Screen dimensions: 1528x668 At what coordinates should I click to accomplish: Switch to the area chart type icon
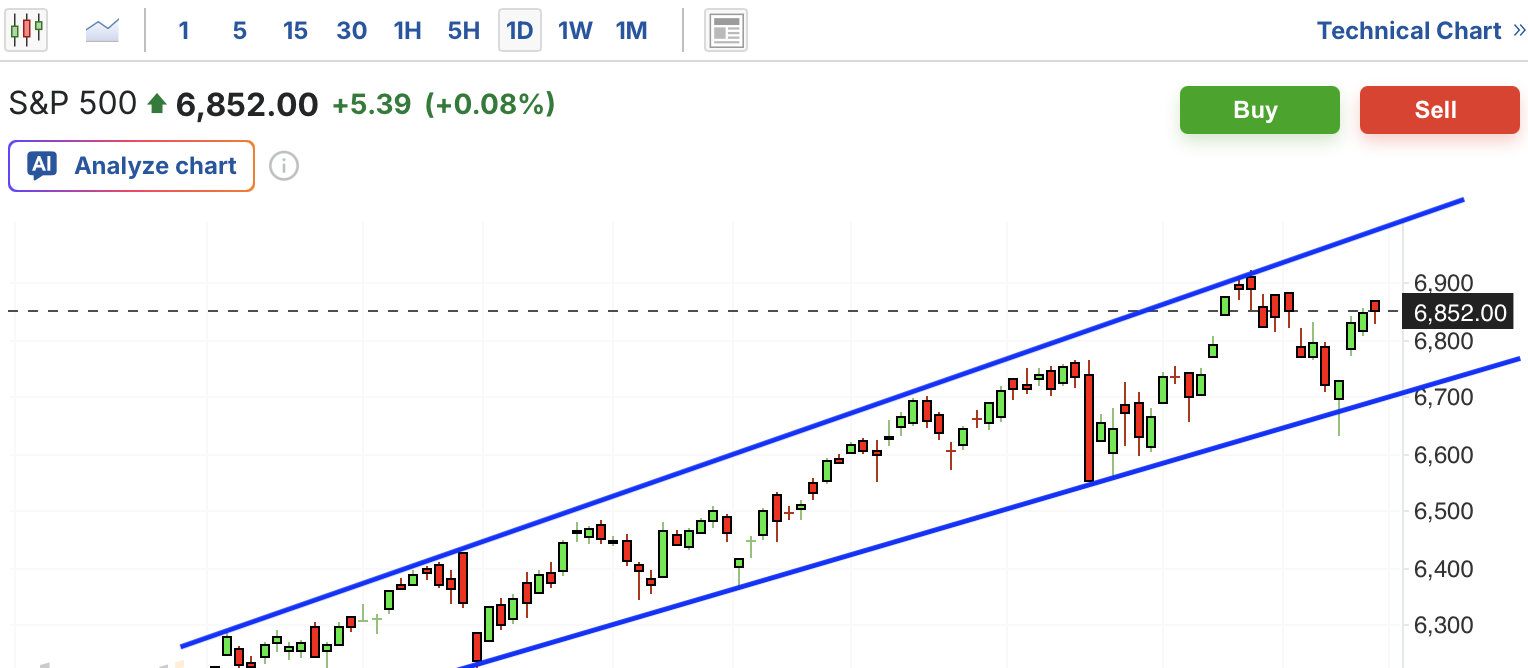pos(102,31)
